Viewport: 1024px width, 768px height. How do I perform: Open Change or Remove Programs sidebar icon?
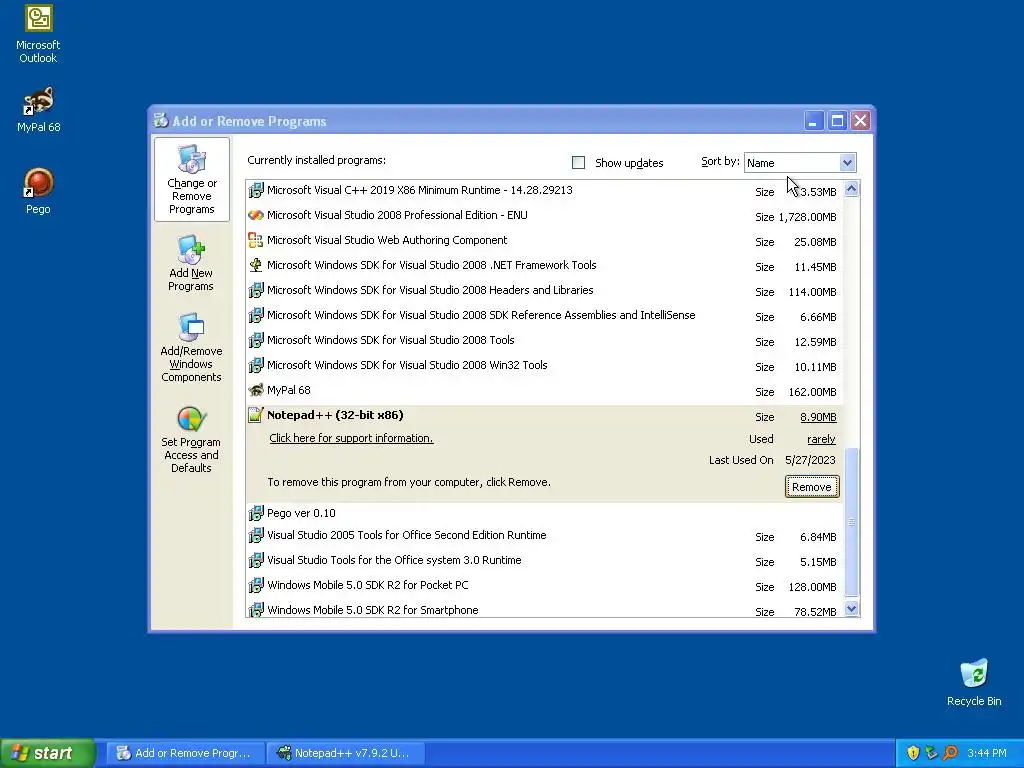191,179
